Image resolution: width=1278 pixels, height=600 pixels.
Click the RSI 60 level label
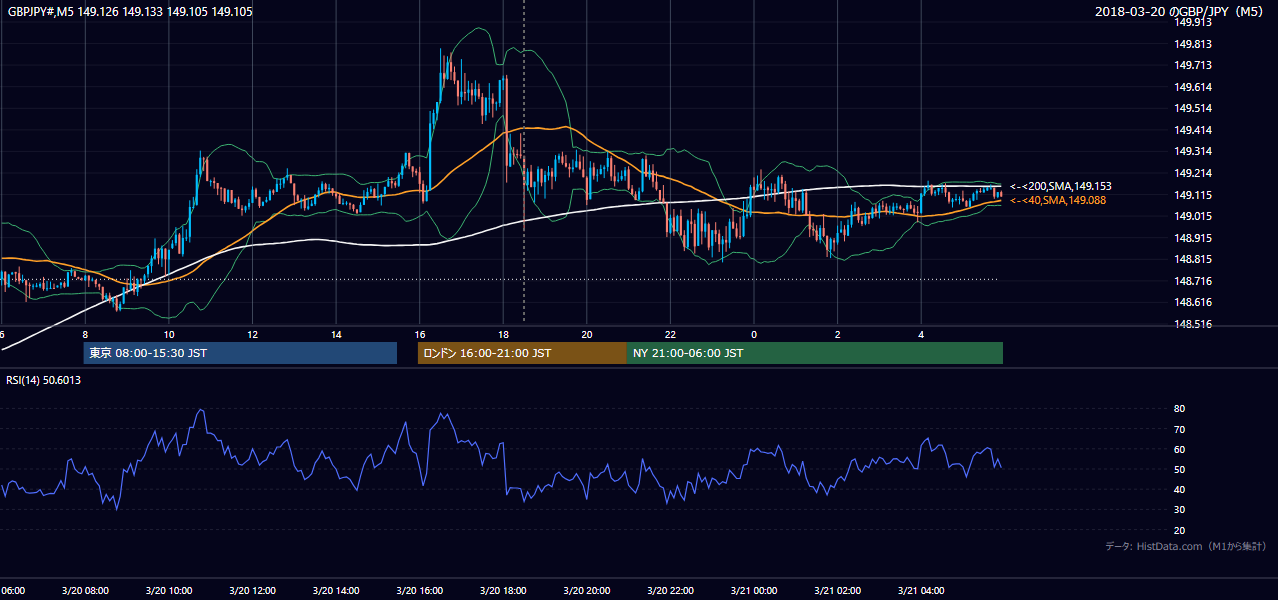pos(1179,449)
